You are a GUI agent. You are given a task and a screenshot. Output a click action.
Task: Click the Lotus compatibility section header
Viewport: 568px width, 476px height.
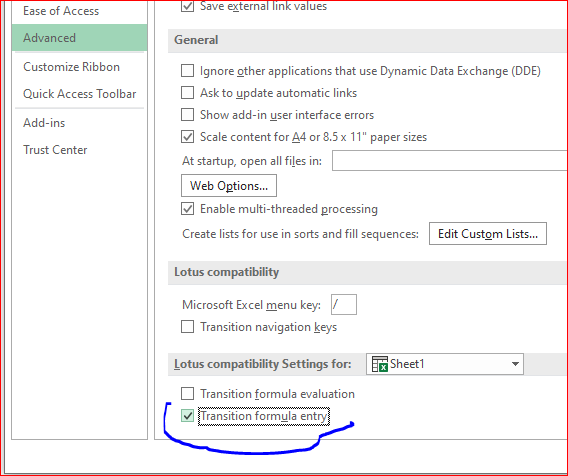point(226,272)
